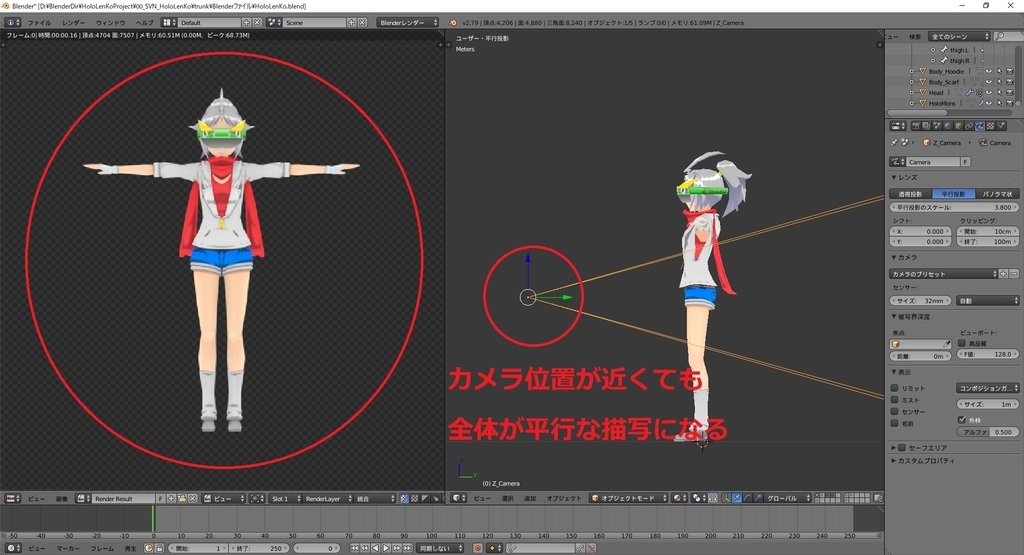Image resolution: width=1024 pixels, height=555 pixels.
Task: Open the カメラのプリセット dropdown
Action: click(944, 274)
